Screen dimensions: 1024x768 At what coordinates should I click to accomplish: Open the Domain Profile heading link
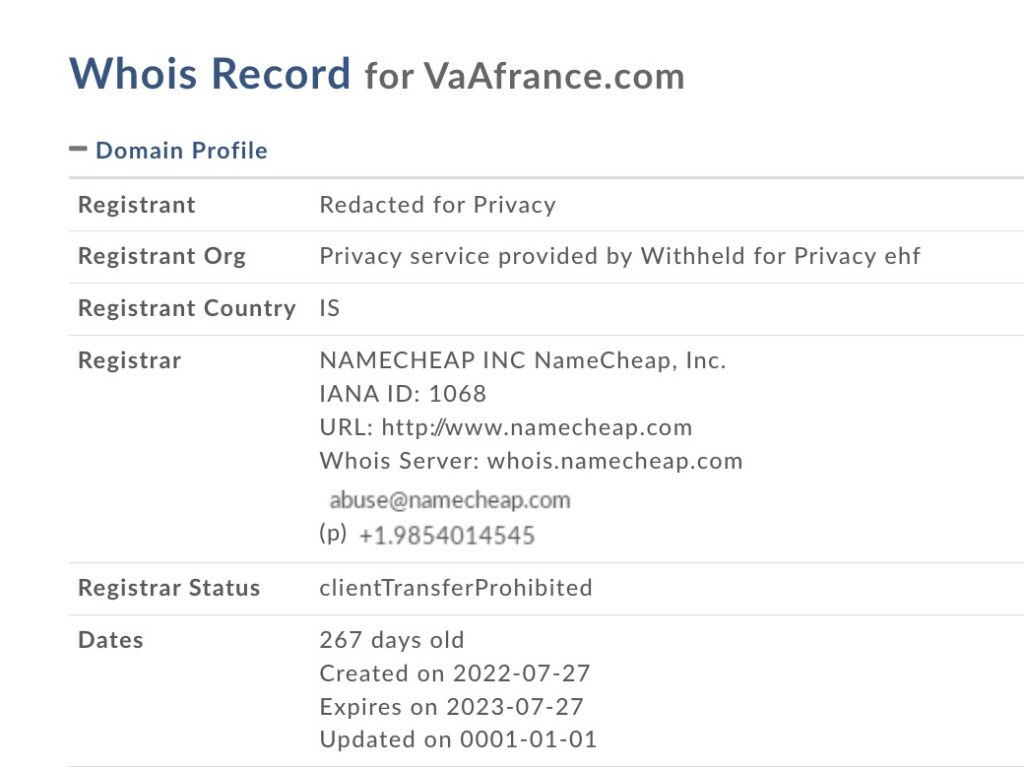[x=182, y=150]
